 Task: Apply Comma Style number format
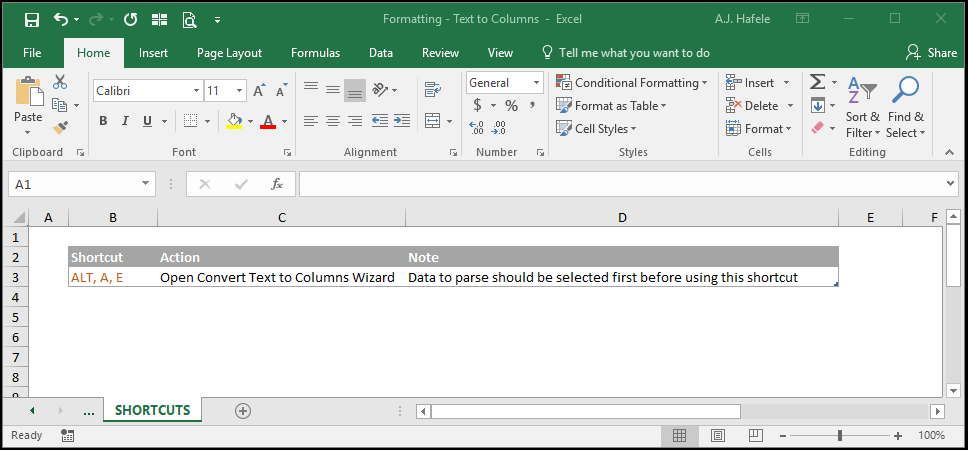pos(533,106)
